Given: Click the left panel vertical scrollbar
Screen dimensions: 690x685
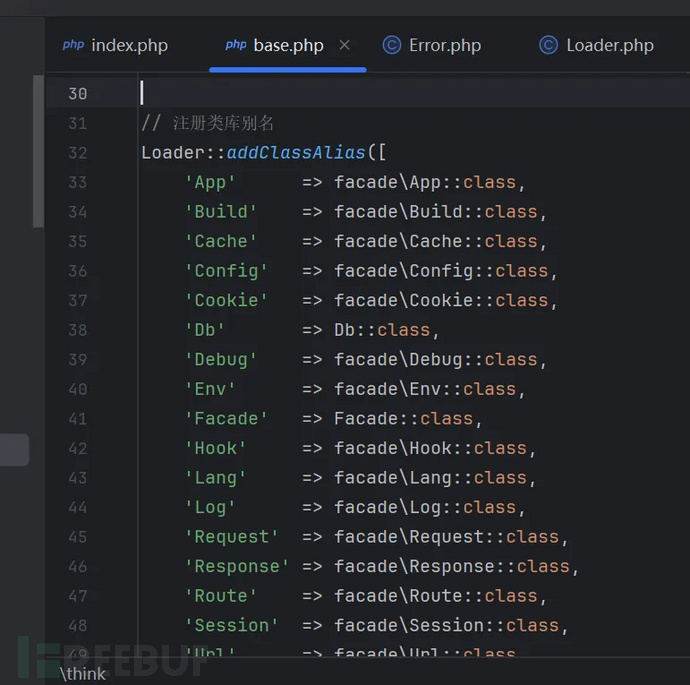Looking at the screenshot, I should pos(39,150).
